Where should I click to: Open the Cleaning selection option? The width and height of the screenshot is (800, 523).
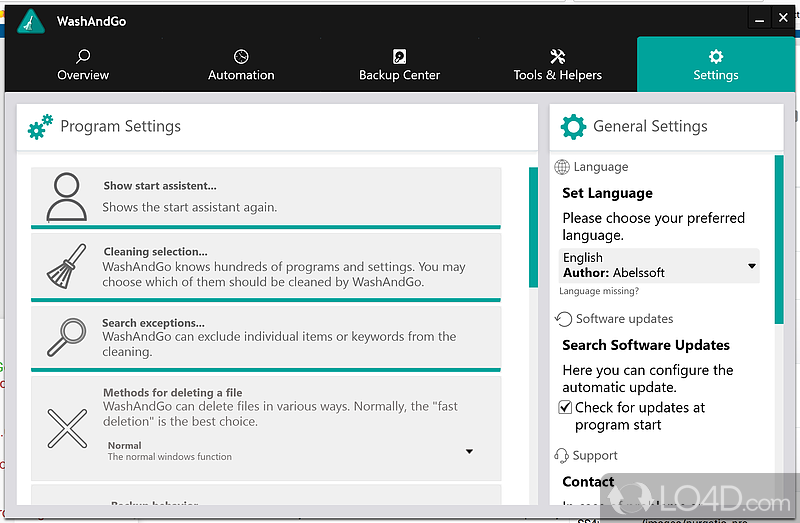[266, 267]
